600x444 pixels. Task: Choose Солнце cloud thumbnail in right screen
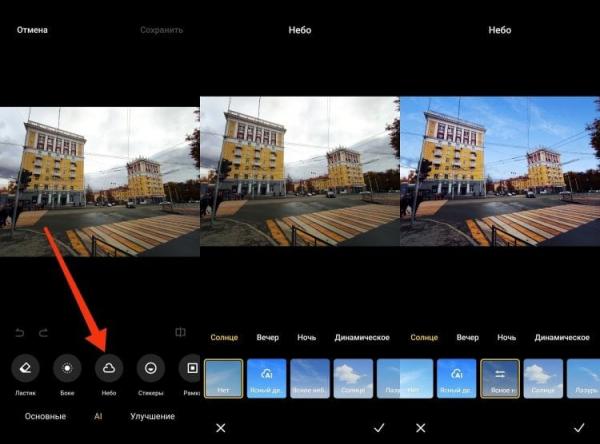click(x=543, y=379)
